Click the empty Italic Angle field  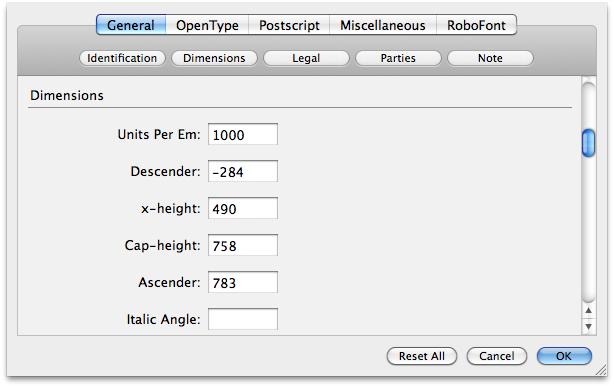(243, 319)
